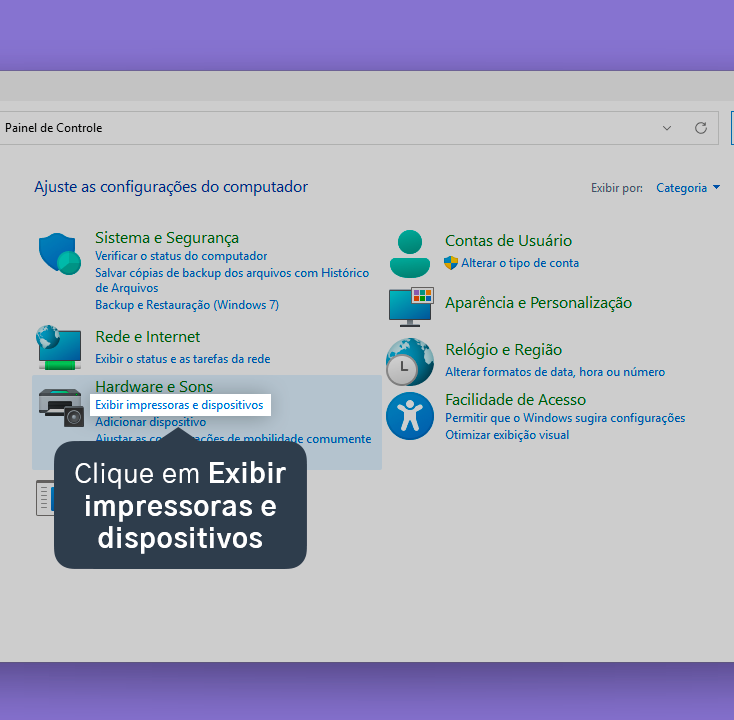Open the Rede e Internet globe monitor icon
The height and width of the screenshot is (720, 734).
59,347
